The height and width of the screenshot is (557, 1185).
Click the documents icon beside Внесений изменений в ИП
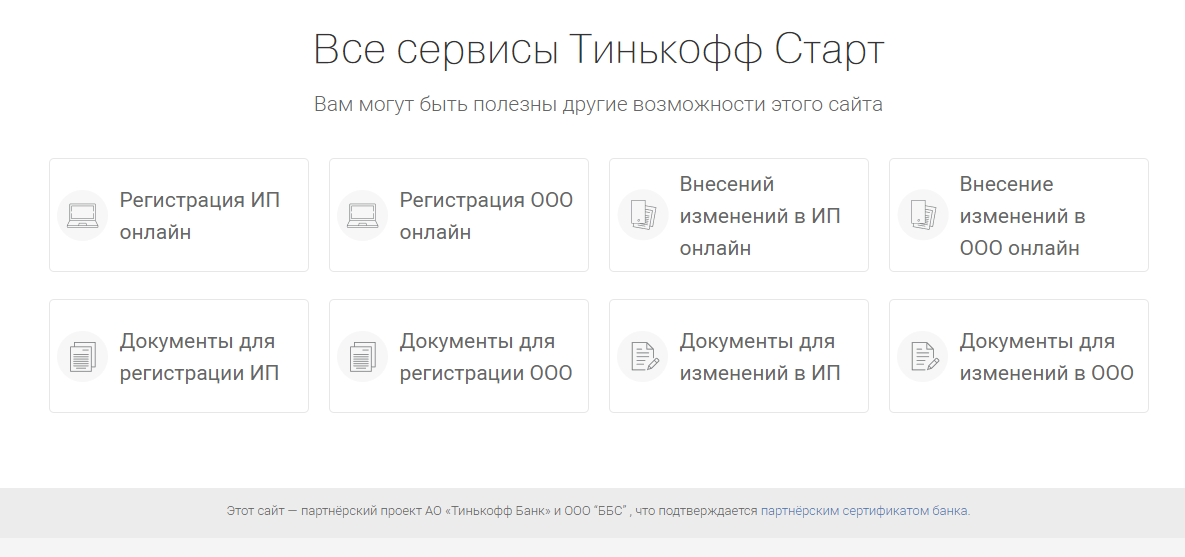click(643, 215)
